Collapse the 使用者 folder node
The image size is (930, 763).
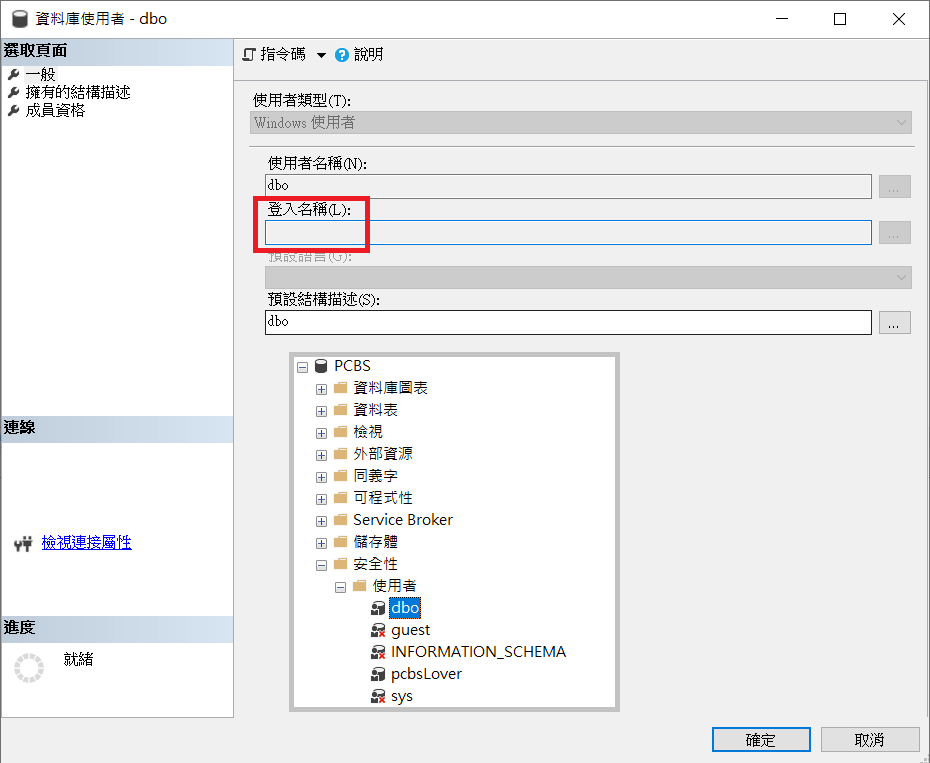point(341,586)
